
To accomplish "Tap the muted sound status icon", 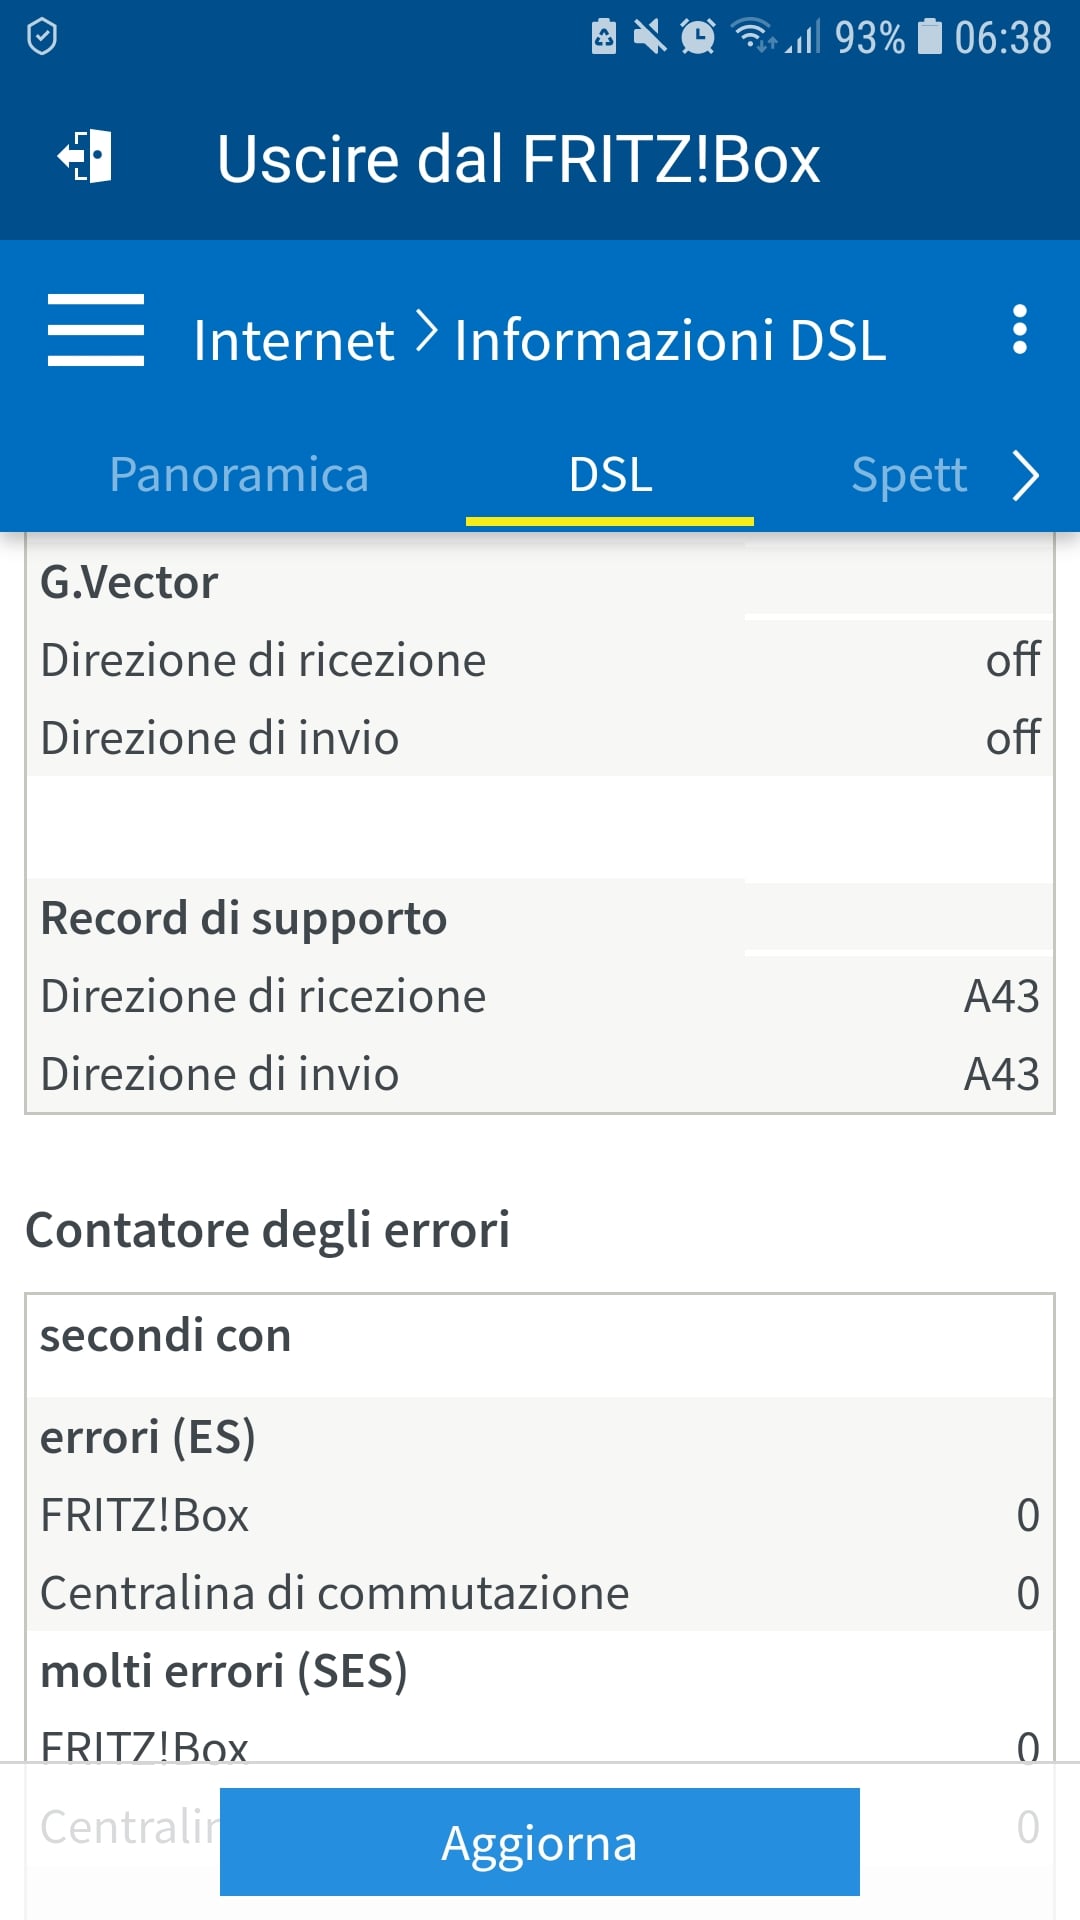I will [x=650, y=38].
